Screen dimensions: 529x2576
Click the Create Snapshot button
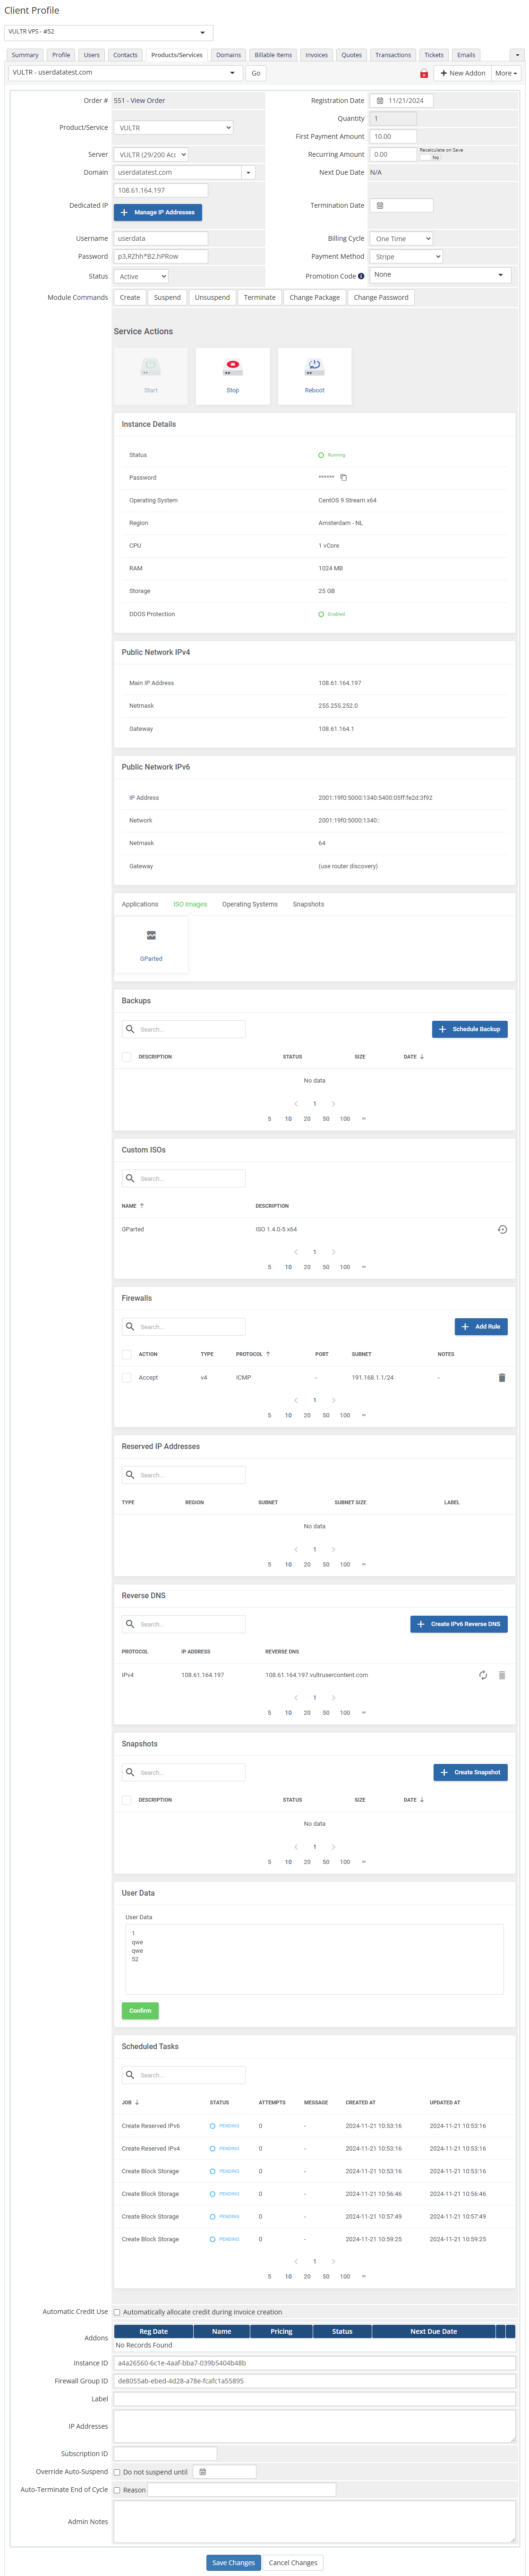[471, 1772]
